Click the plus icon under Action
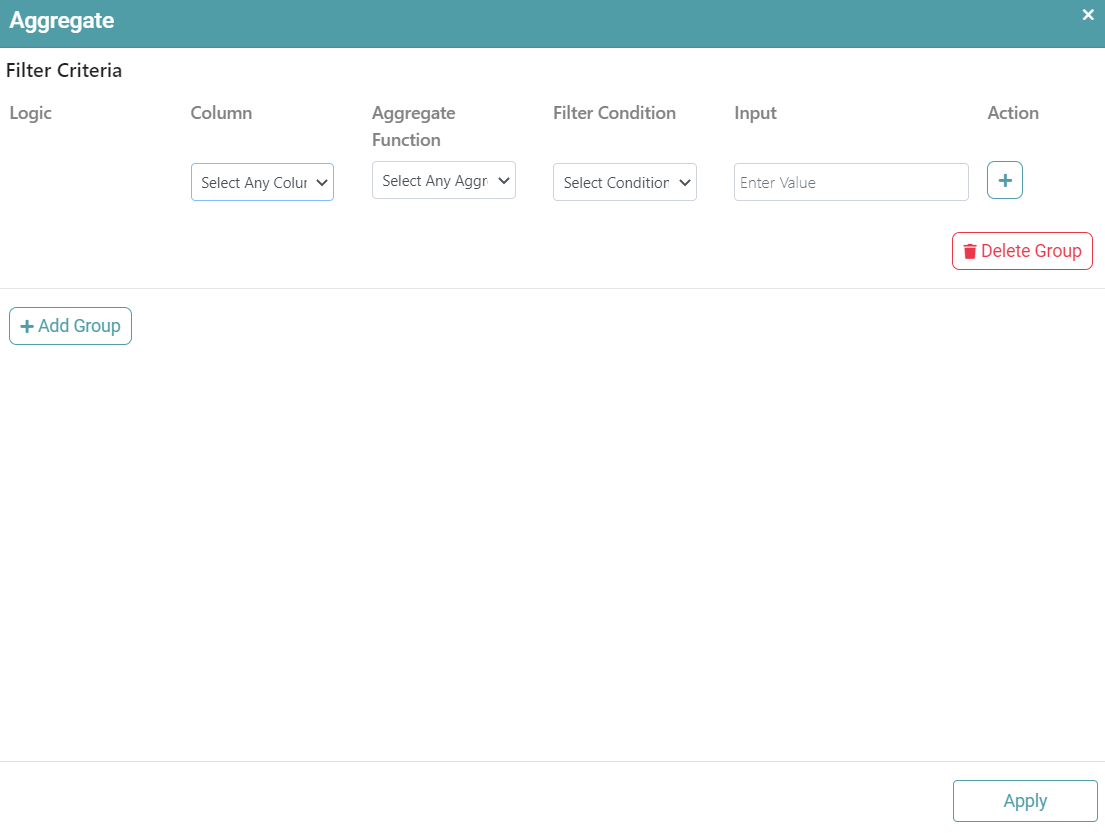Image resolution: width=1105 pixels, height=833 pixels. pos(1004,181)
